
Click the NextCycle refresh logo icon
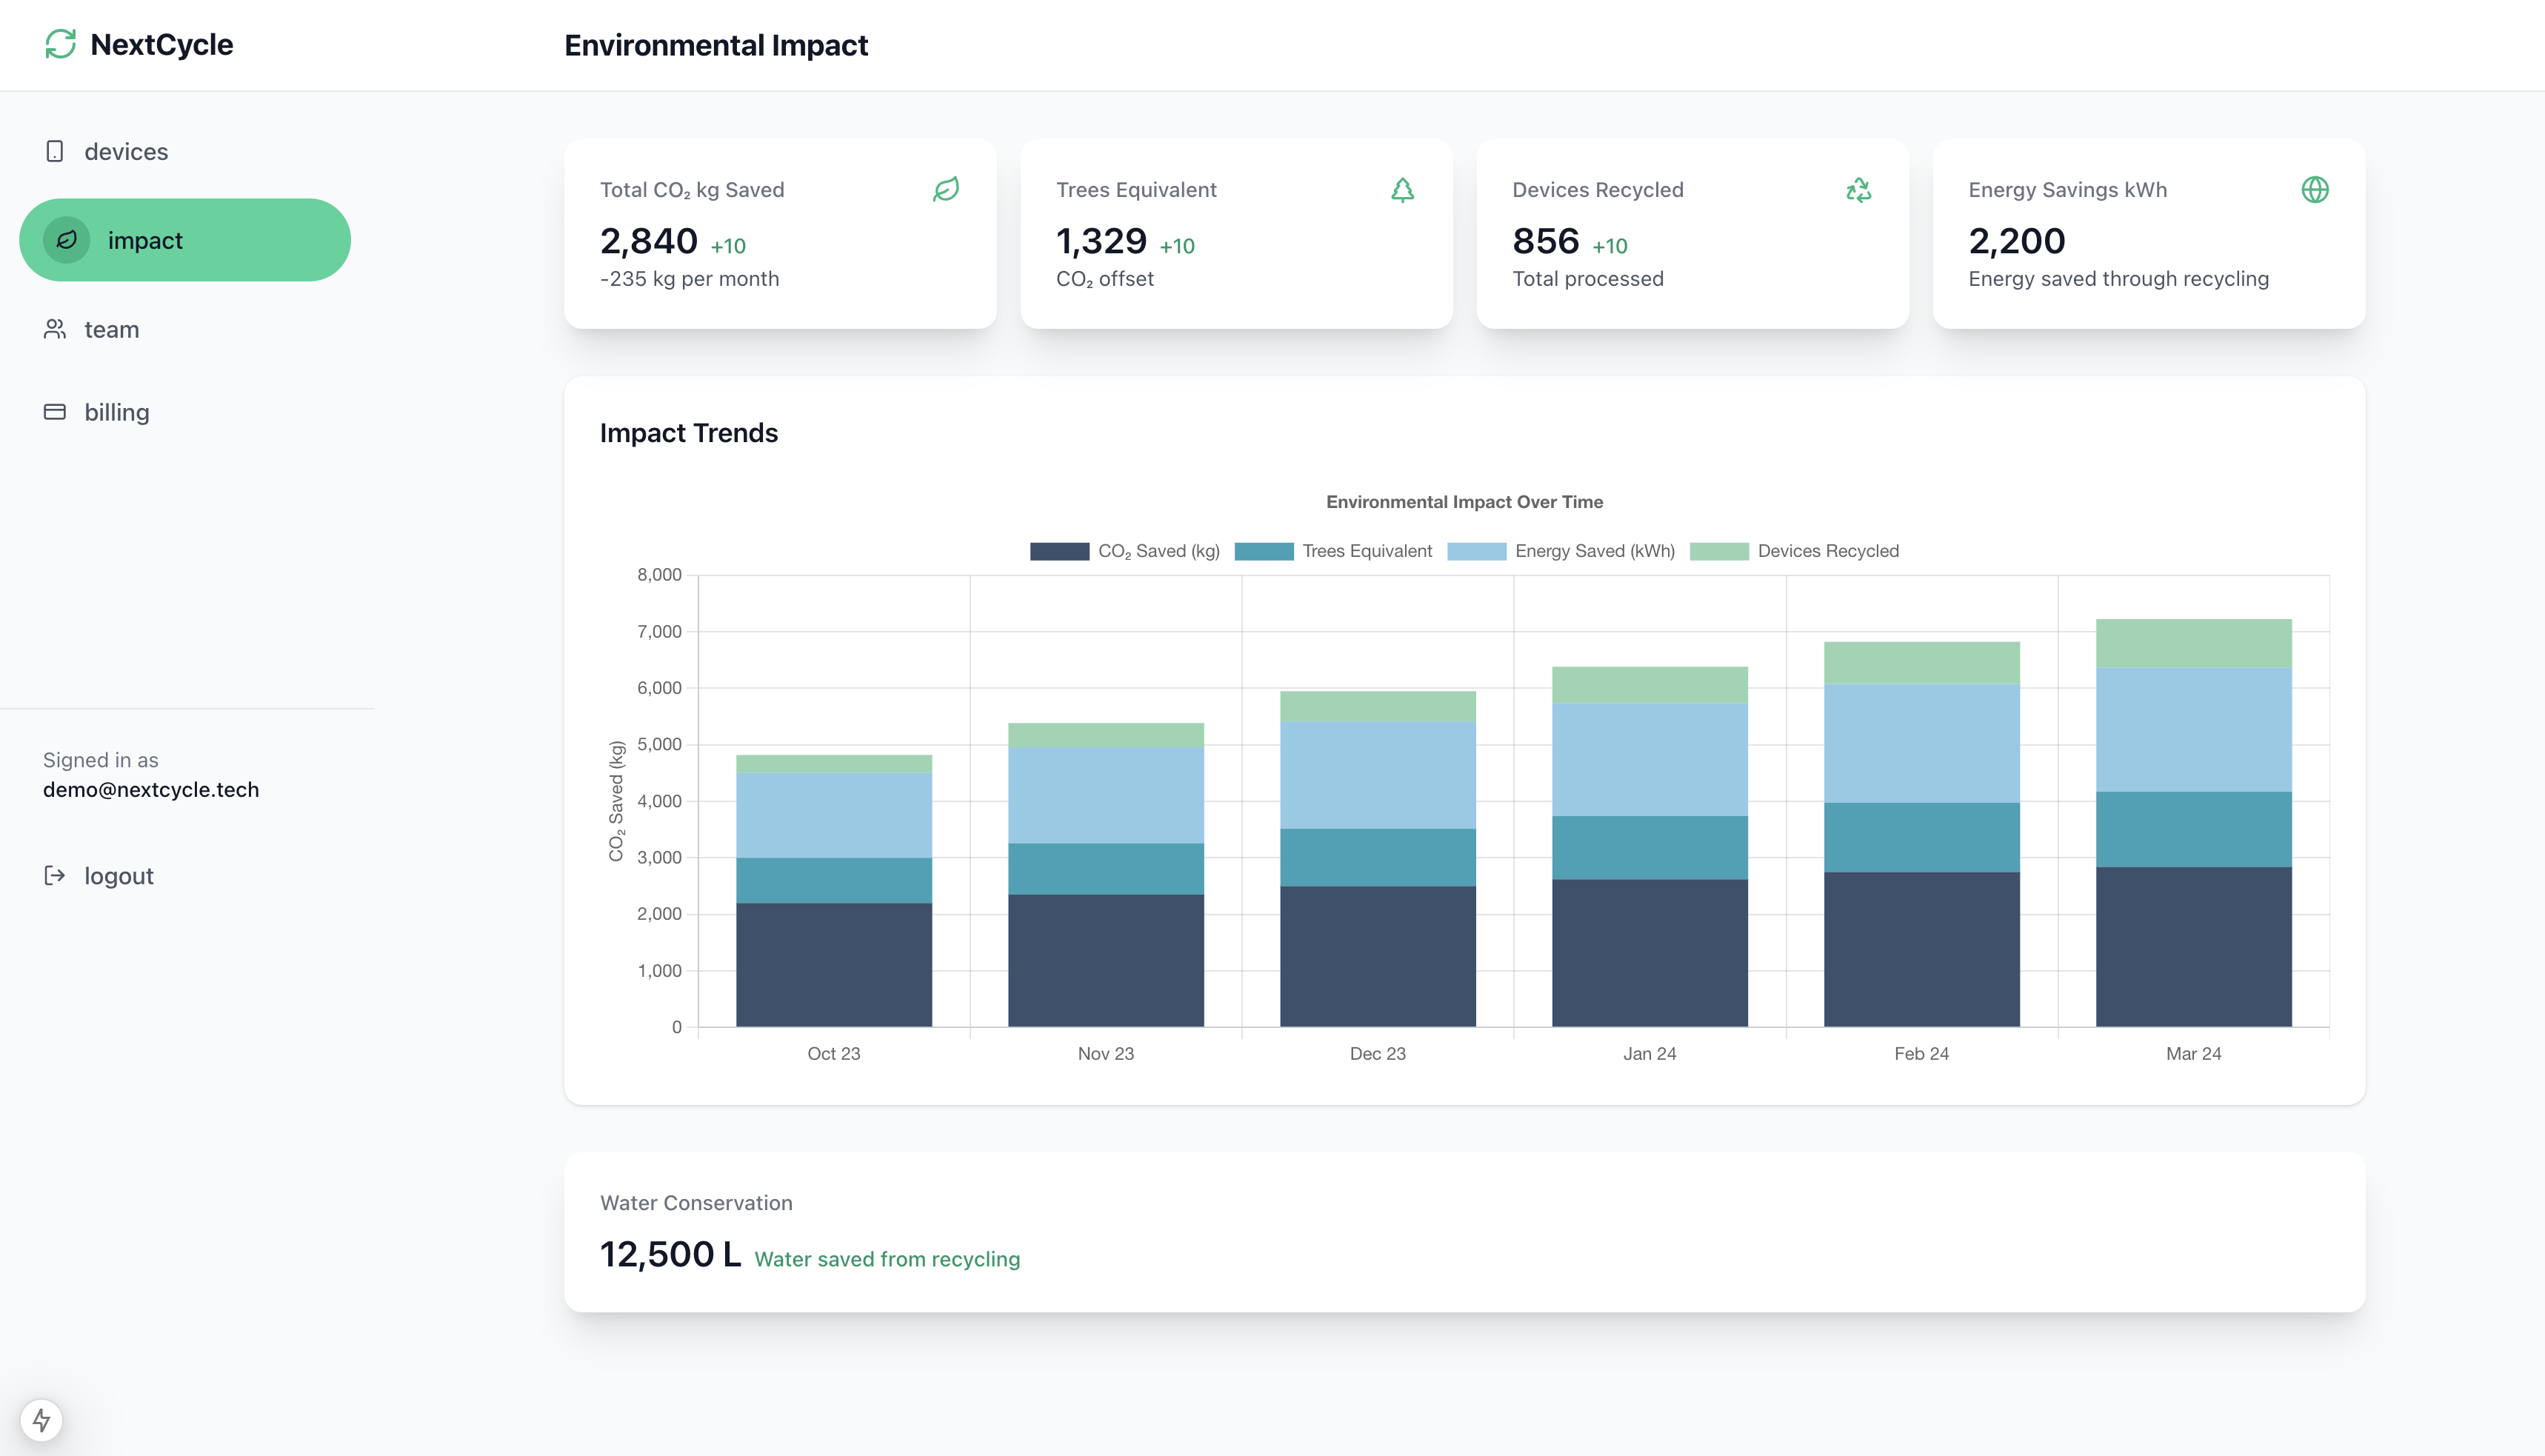tap(60, 44)
